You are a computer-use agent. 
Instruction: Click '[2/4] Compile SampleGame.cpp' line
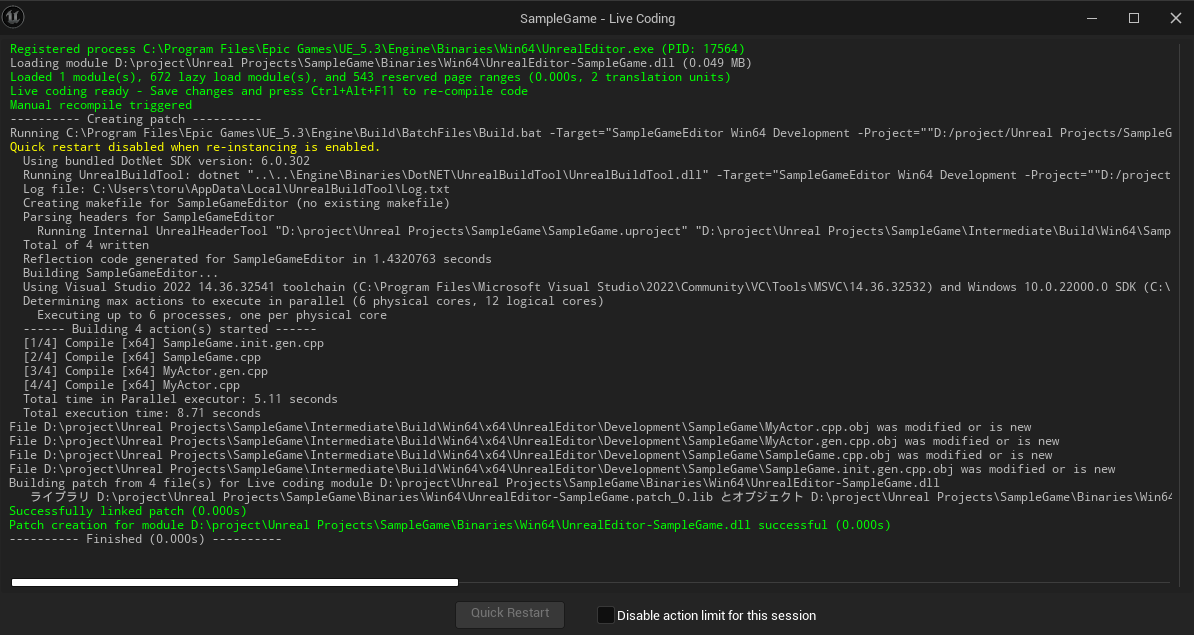tap(142, 357)
